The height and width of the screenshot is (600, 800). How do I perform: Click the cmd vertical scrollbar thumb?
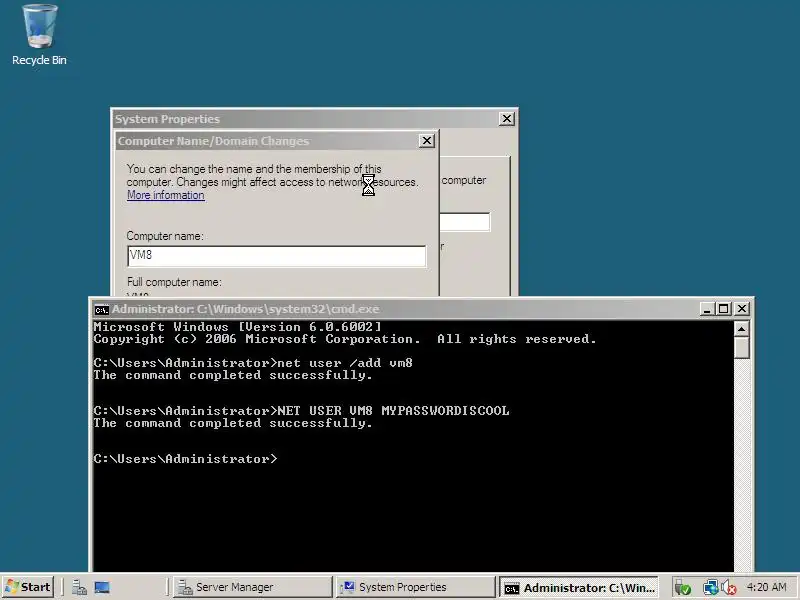741,348
